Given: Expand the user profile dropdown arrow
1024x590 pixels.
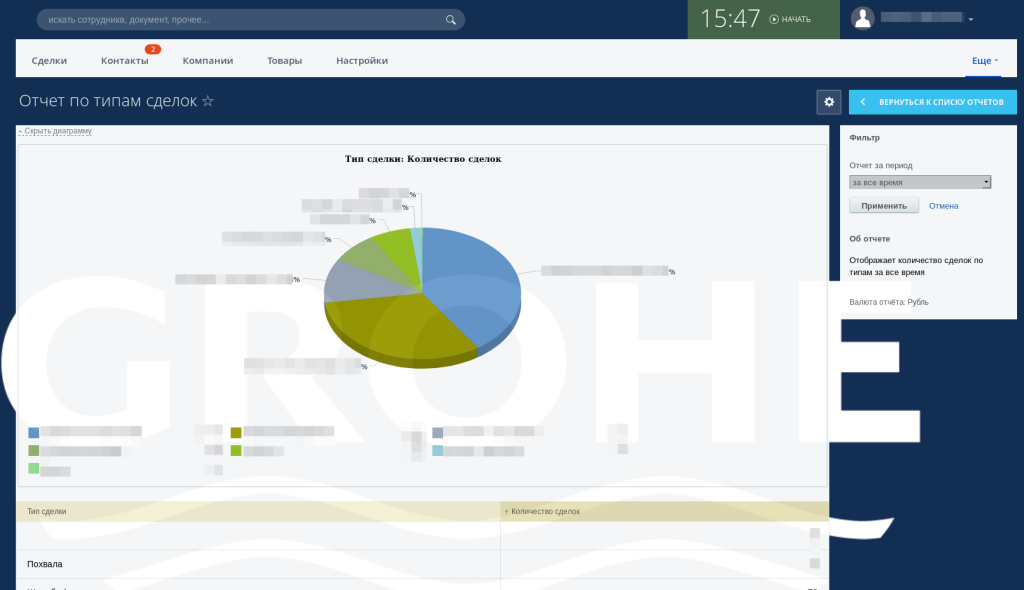Looking at the screenshot, I should tap(970, 20).
